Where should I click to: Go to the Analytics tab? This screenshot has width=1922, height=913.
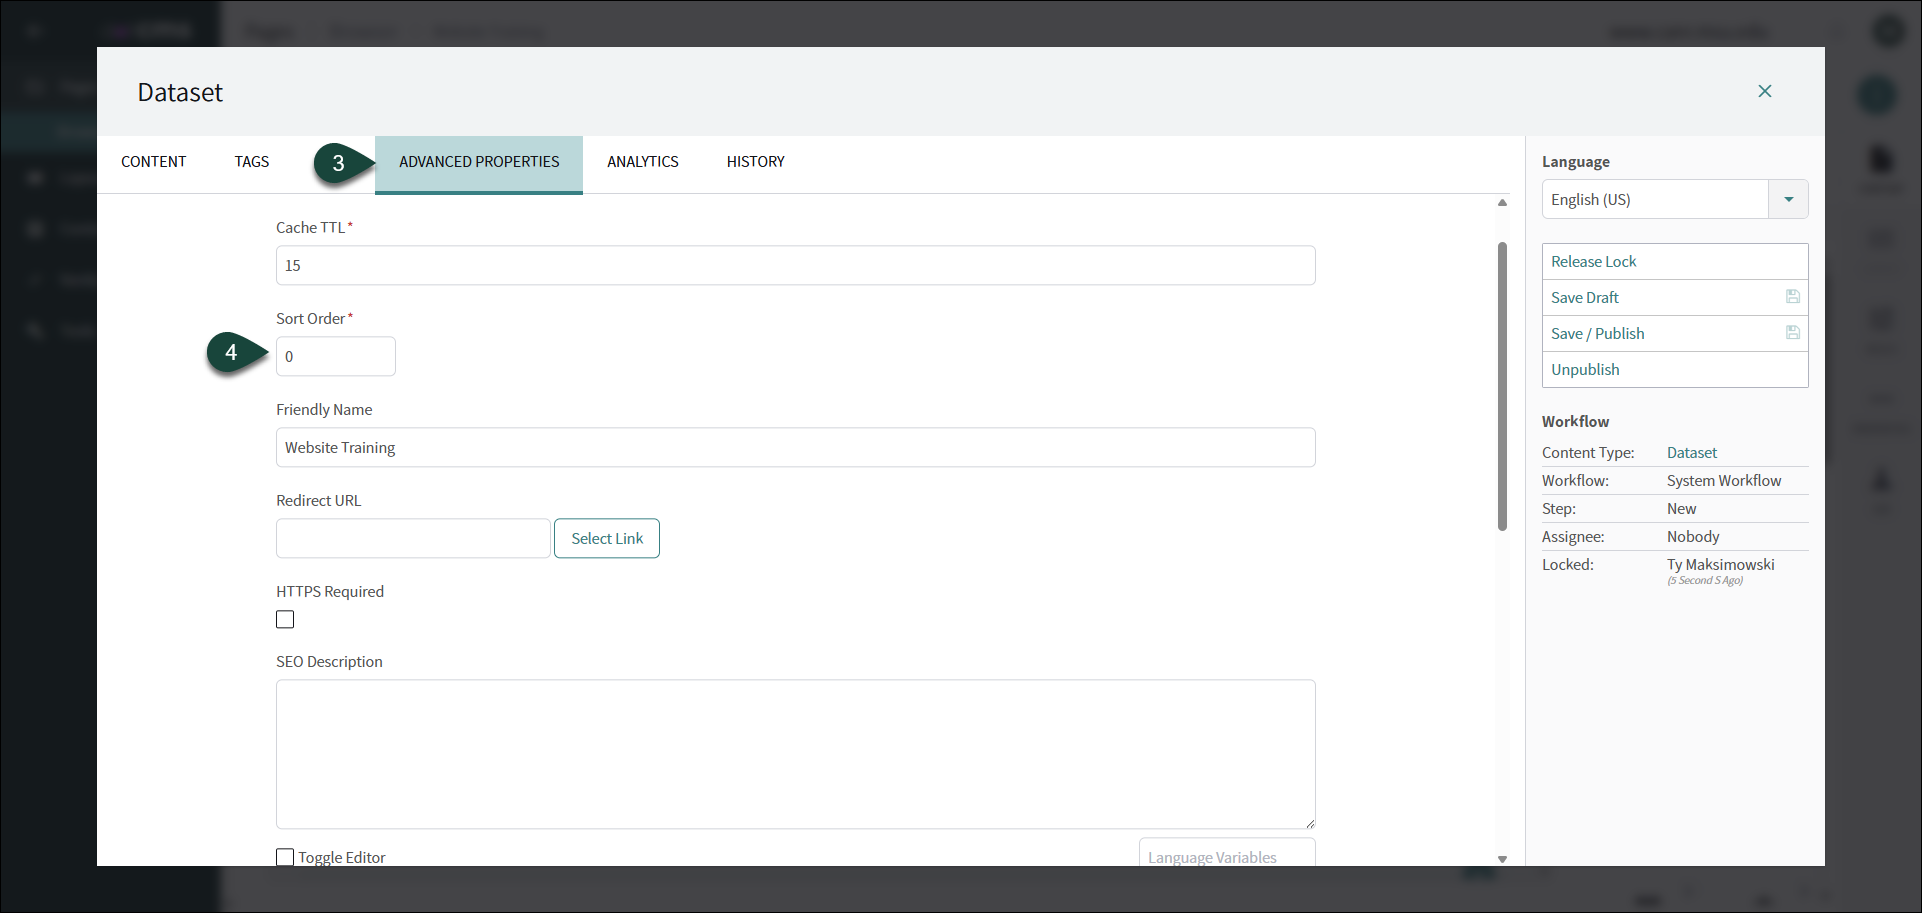[642, 162]
